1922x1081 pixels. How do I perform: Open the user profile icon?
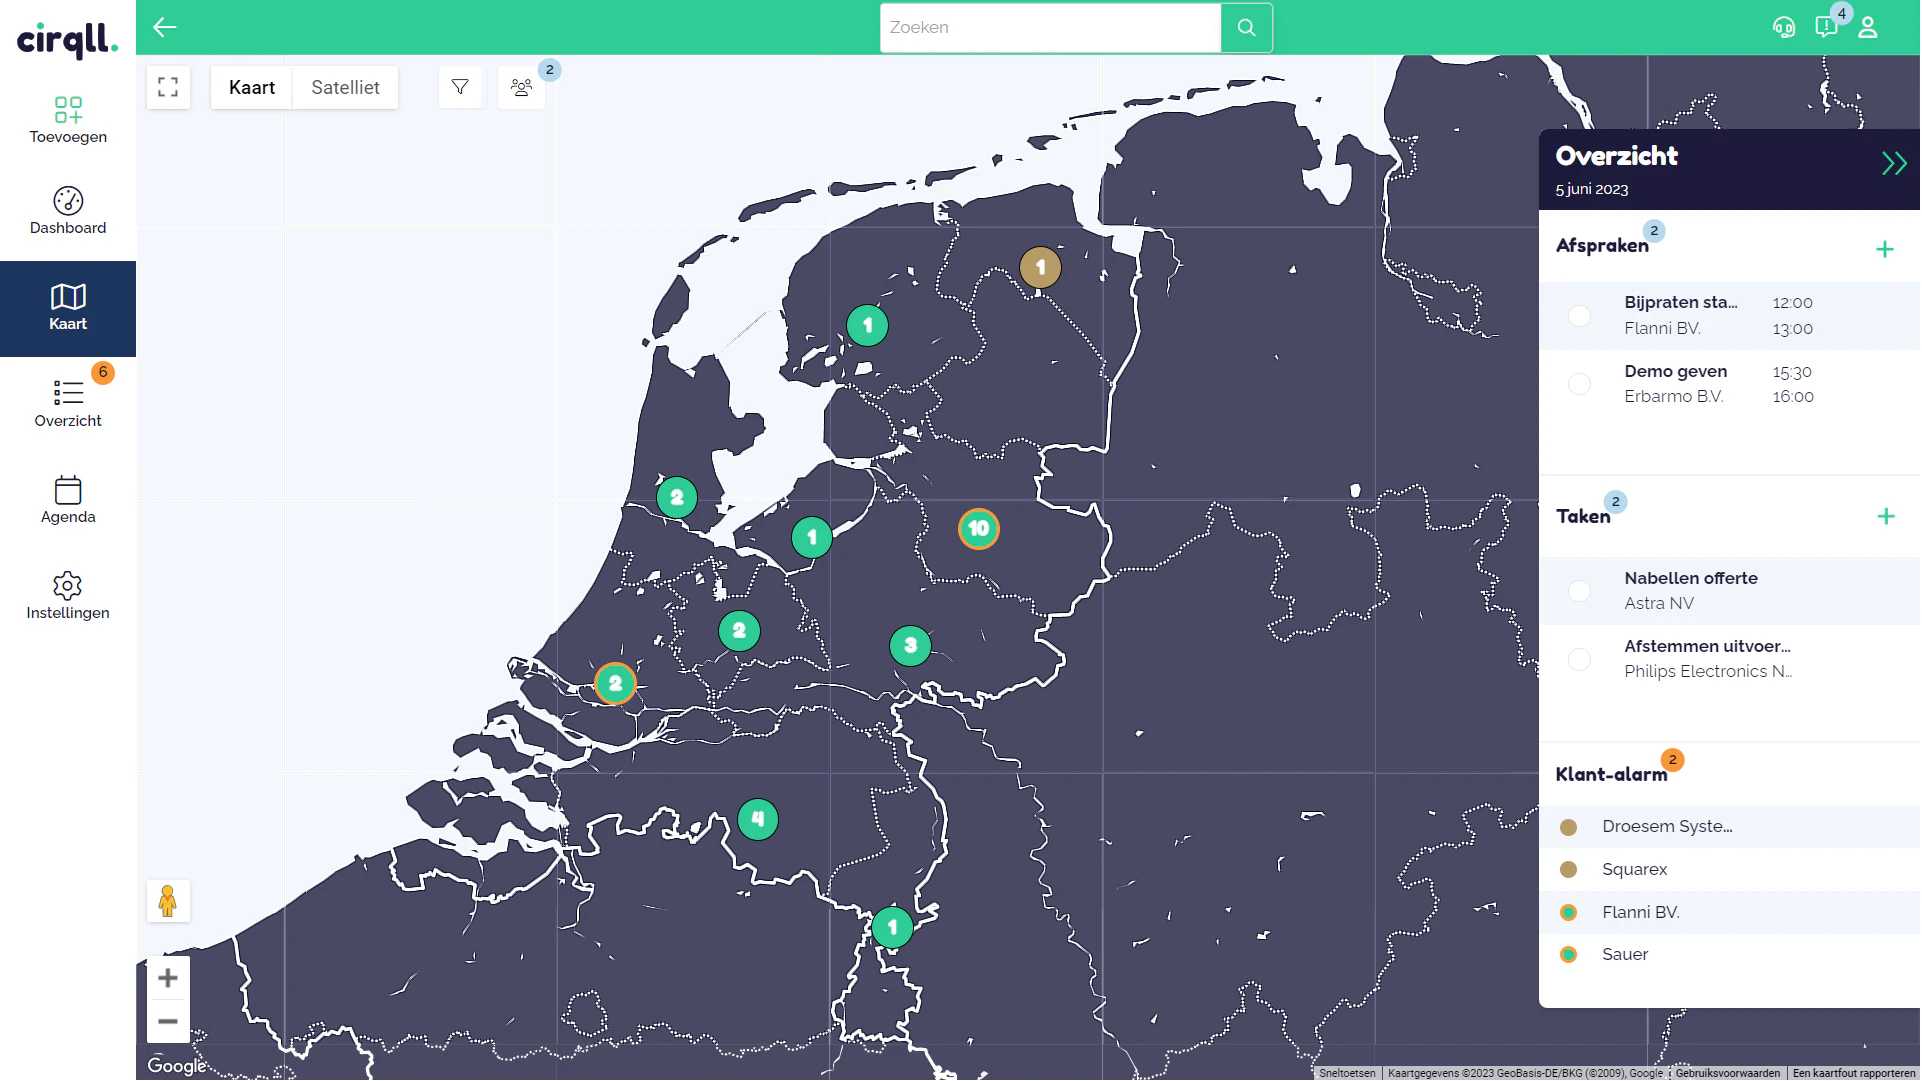1868,27
